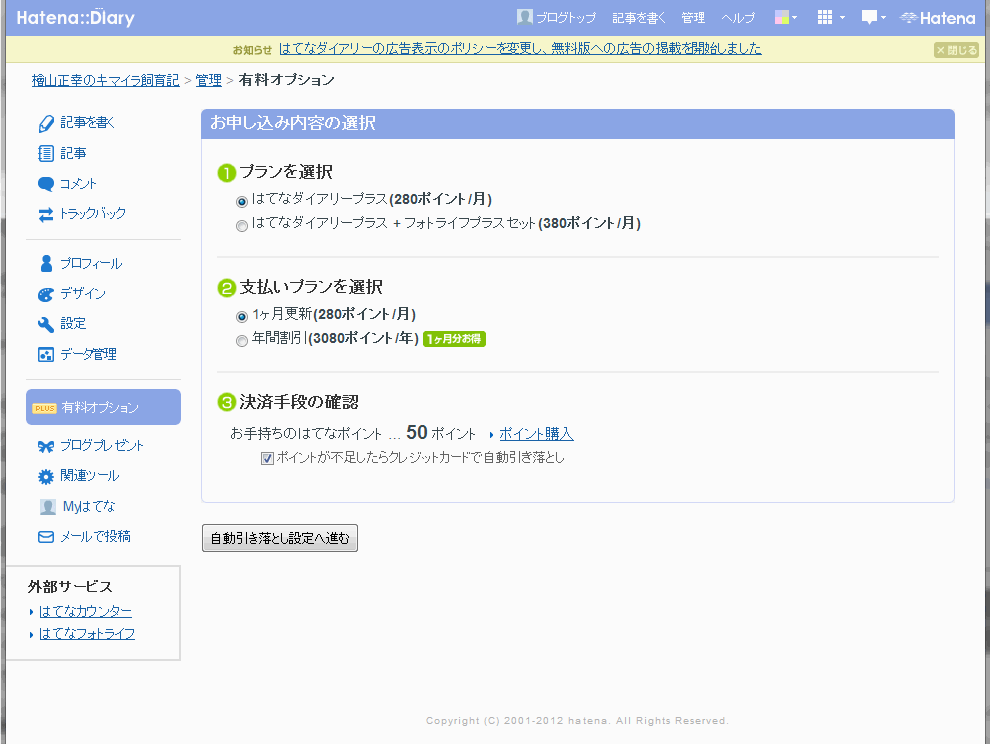Open the notifications speech bubble dropdown

pyautogui.click(x=874, y=18)
